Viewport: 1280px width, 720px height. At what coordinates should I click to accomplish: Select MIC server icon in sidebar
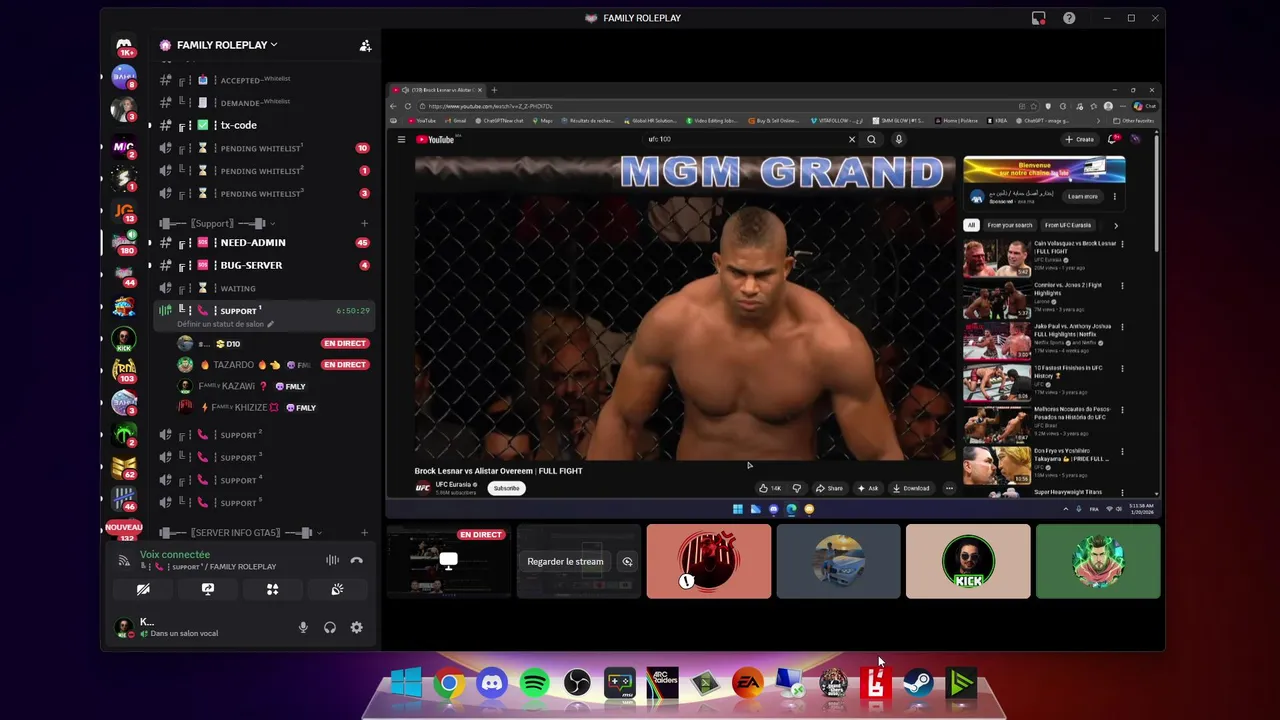pyautogui.click(x=124, y=148)
